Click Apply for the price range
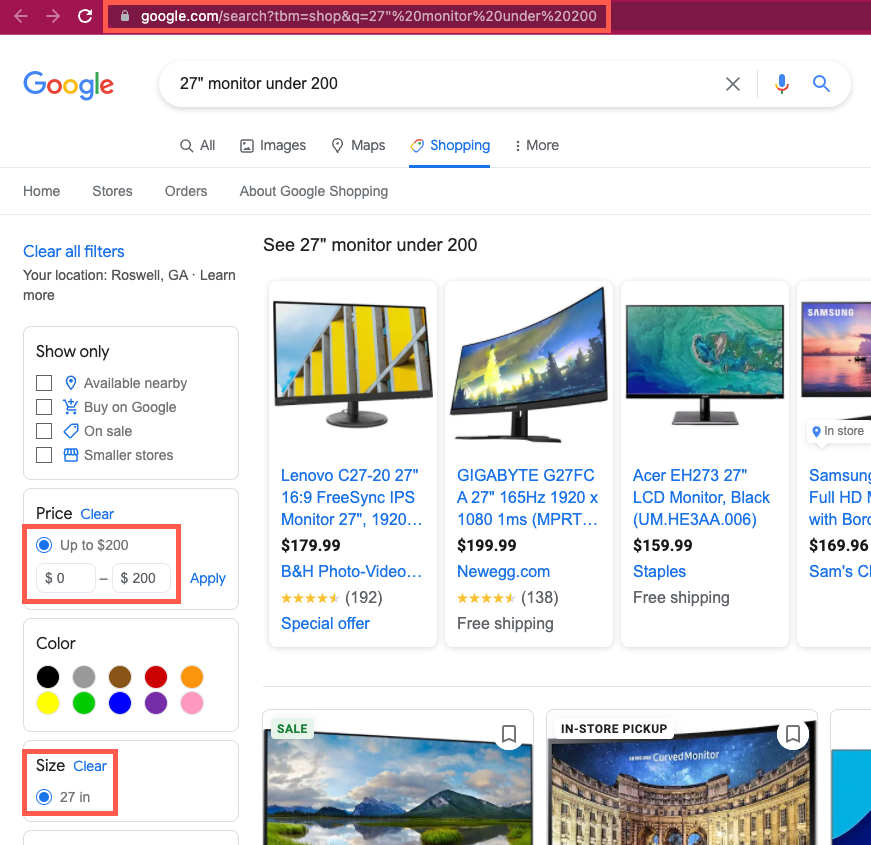The image size is (871, 845). [208, 578]
